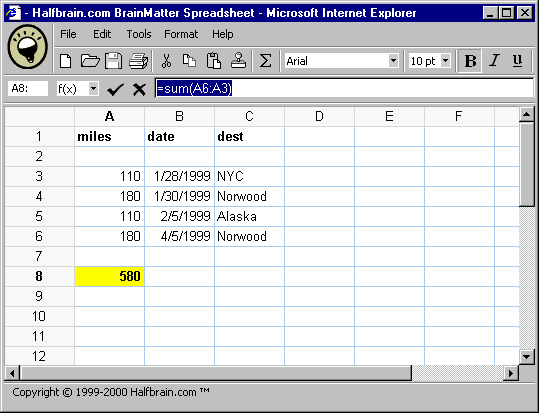The height and width of the screenshot is (413, 539).
Task: Open the Arial font dropdown
Action: (394, 61)
